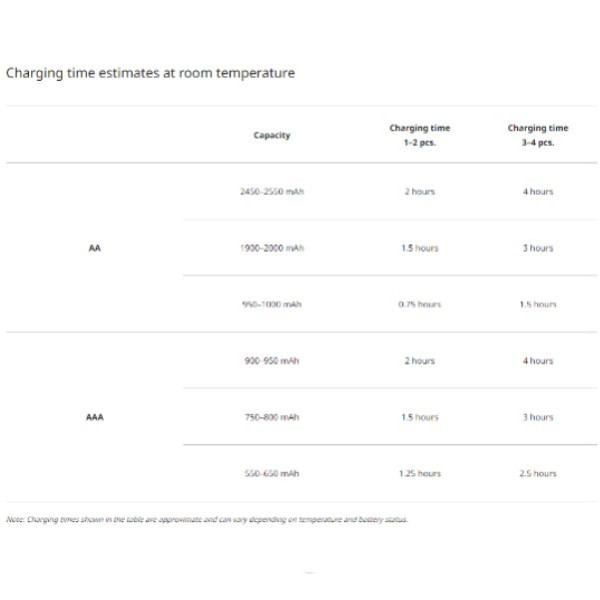Screen dimensions: 600x600
Task: Select the AA battery row label
Action: pyautogui.click(x=95, y=248)
